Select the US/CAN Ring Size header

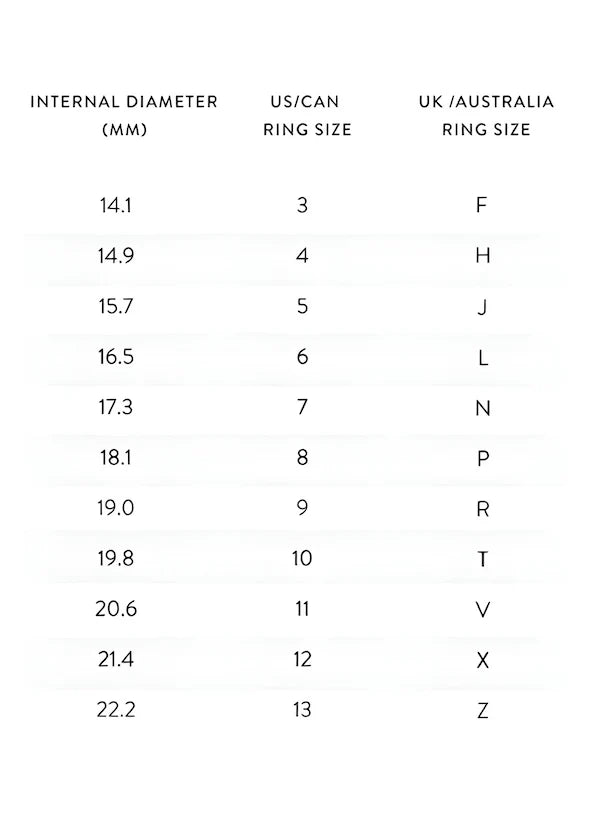[306, 116]
